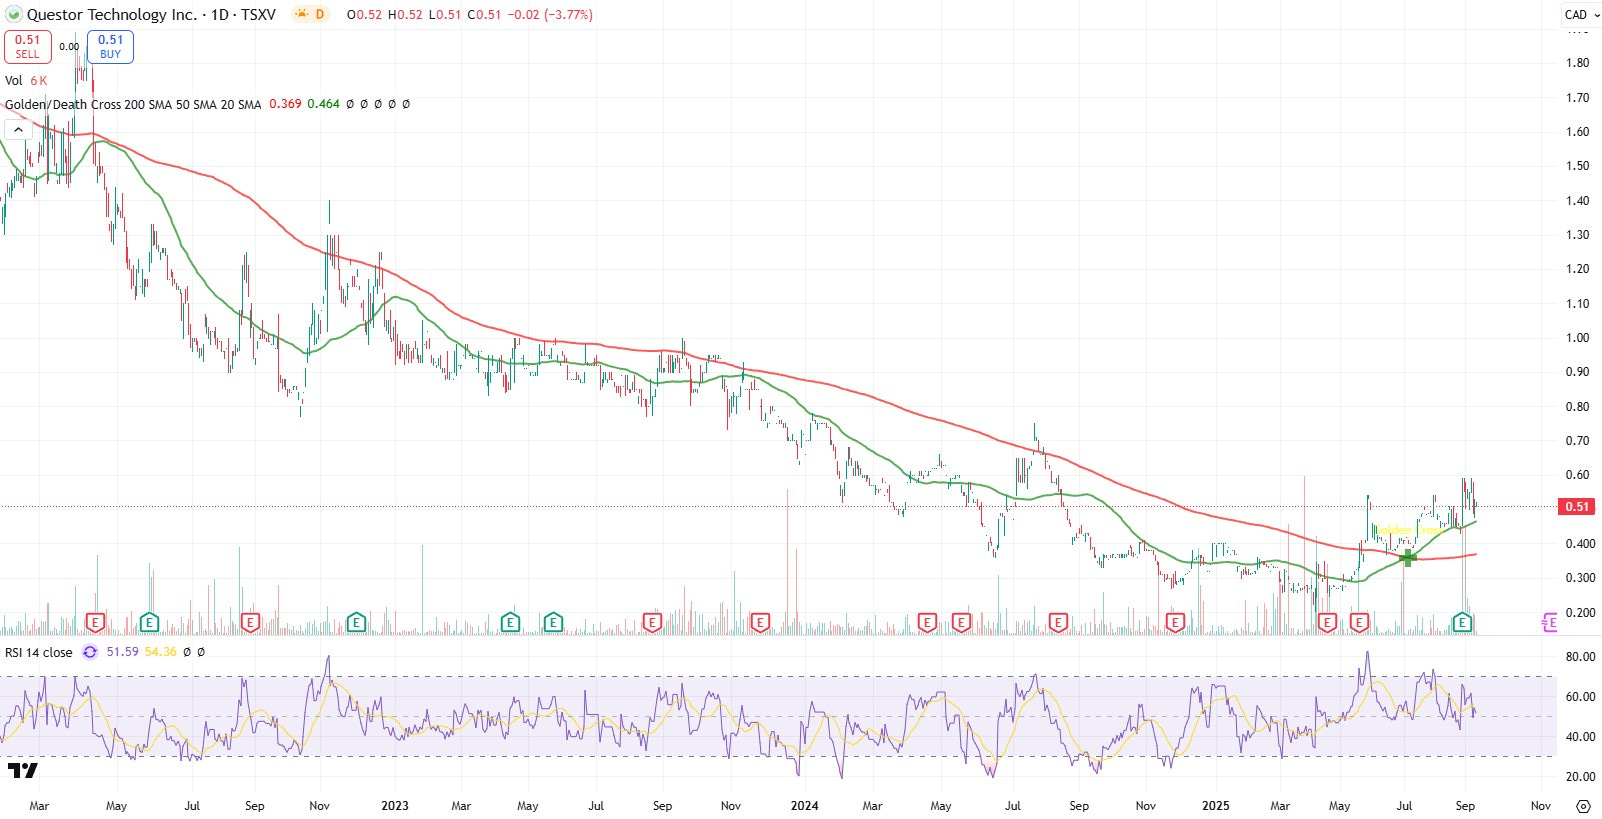Click the green golden cross plus marker
This screenshot has width=1602, height=819.
coord(1408,557)
